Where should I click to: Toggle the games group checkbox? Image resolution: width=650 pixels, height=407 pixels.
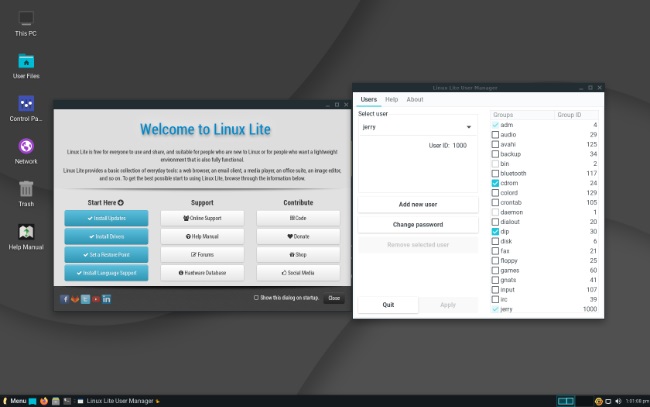(495, 270)
